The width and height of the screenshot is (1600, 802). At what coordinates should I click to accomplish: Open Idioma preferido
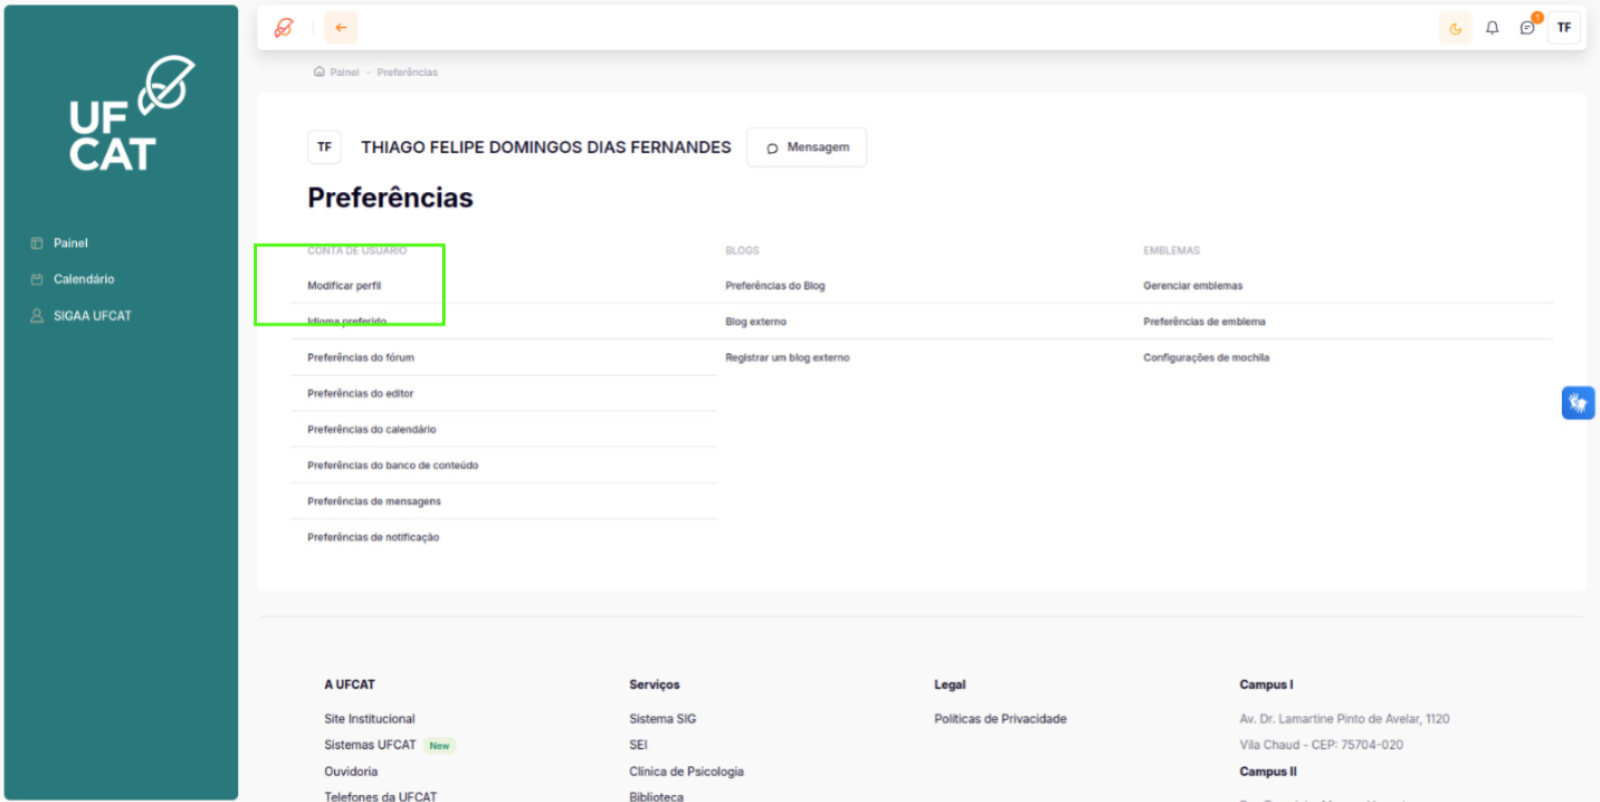(x=347, y=321)
